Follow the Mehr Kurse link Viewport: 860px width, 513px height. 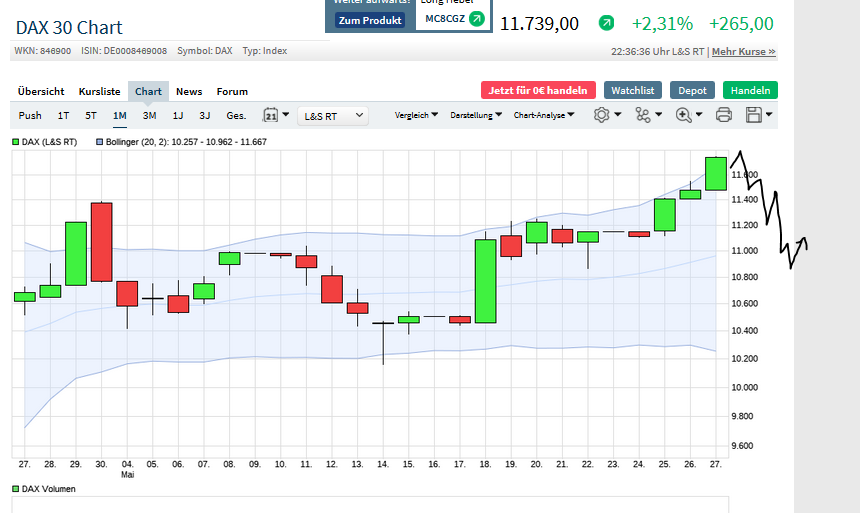pos(743,51)
